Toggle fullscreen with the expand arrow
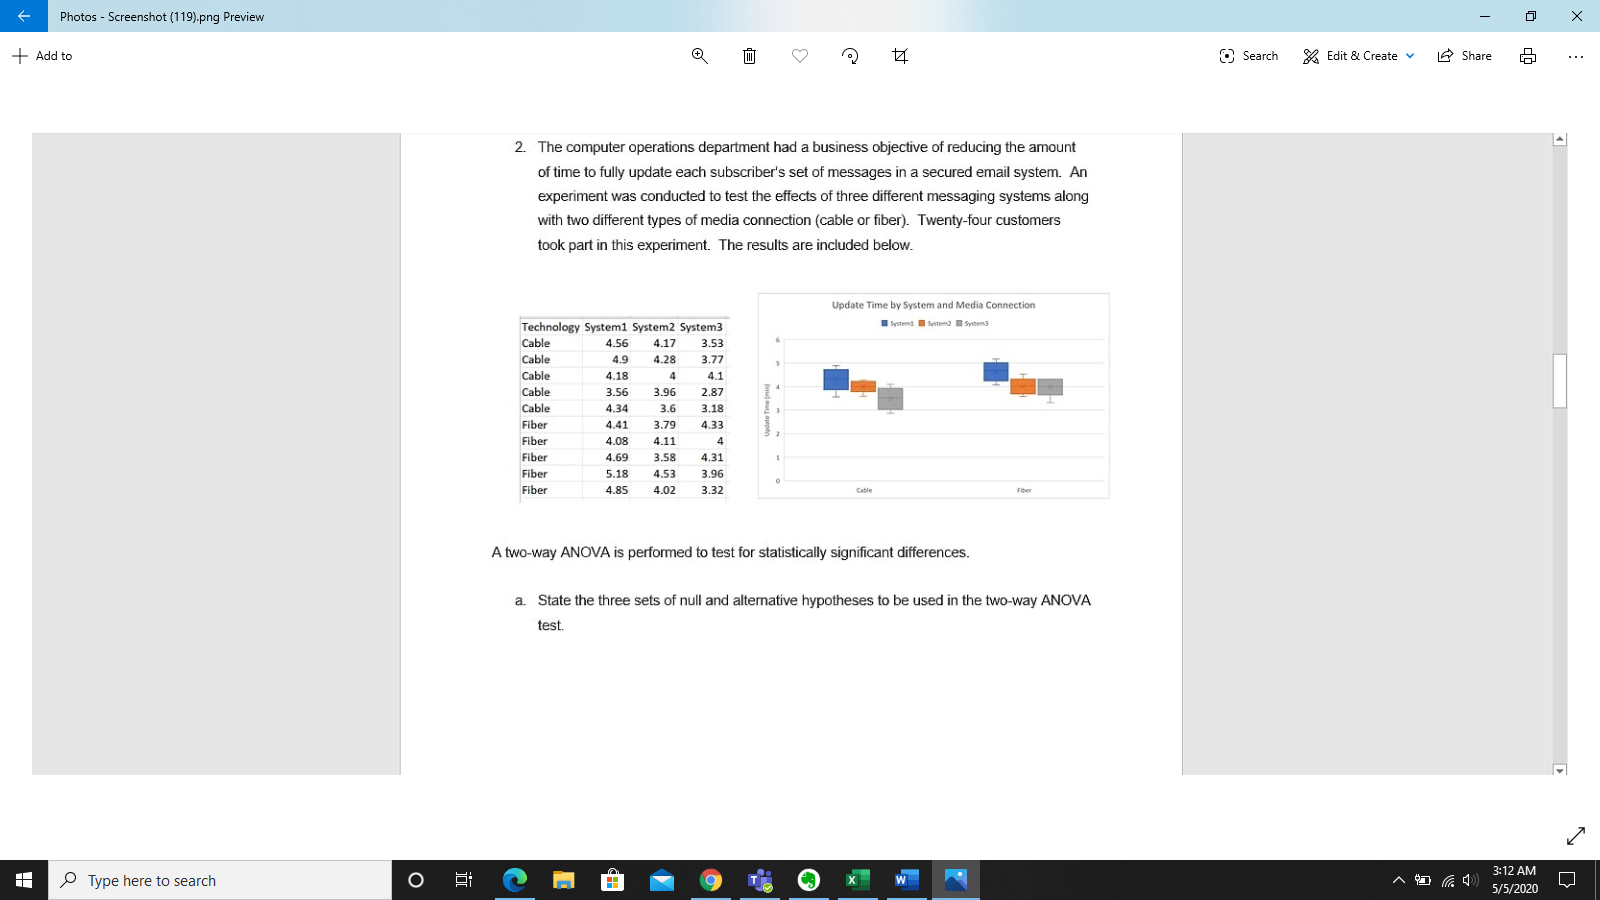The image size is (1600, 900). click(1577, 834)
